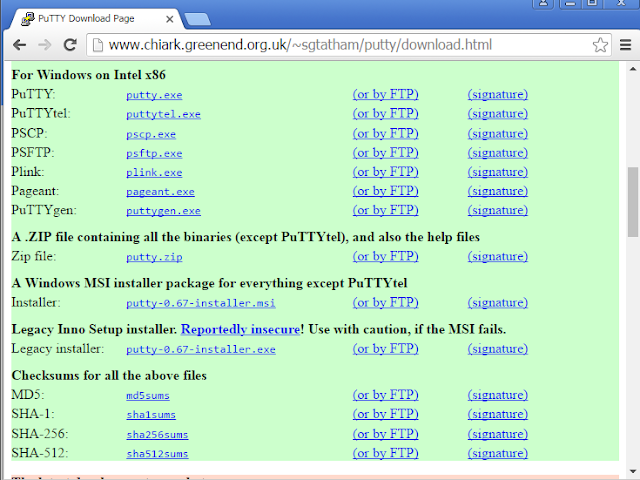Open signature for SHA-1 row
The height and width of the screenshot is (480, 640).
tap(498, 414)
